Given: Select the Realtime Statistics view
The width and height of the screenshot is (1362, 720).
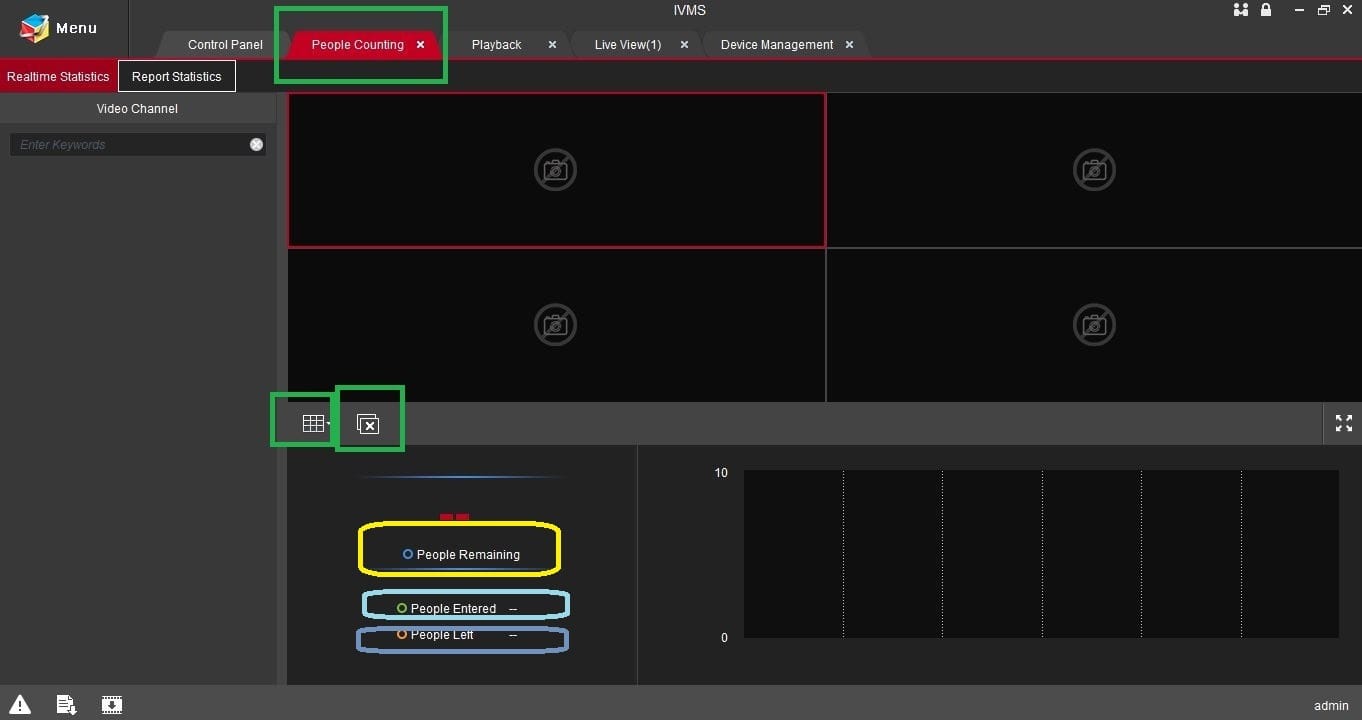Looking at the screenshot, I should tap(57, 76).
